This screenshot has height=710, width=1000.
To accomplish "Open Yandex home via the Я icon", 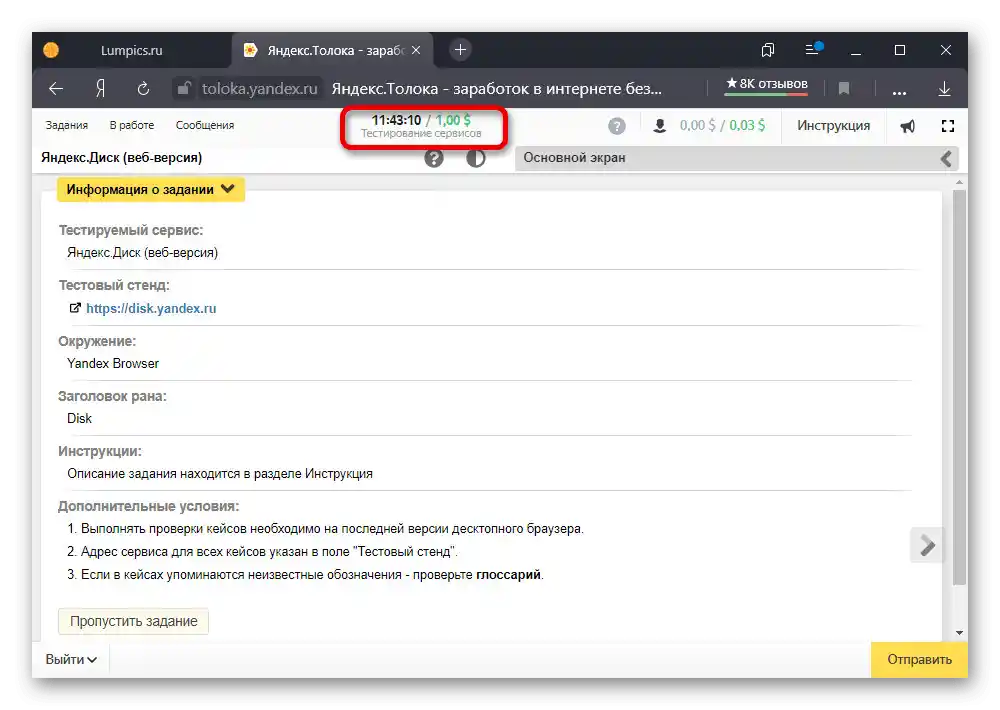I will 100,89.
